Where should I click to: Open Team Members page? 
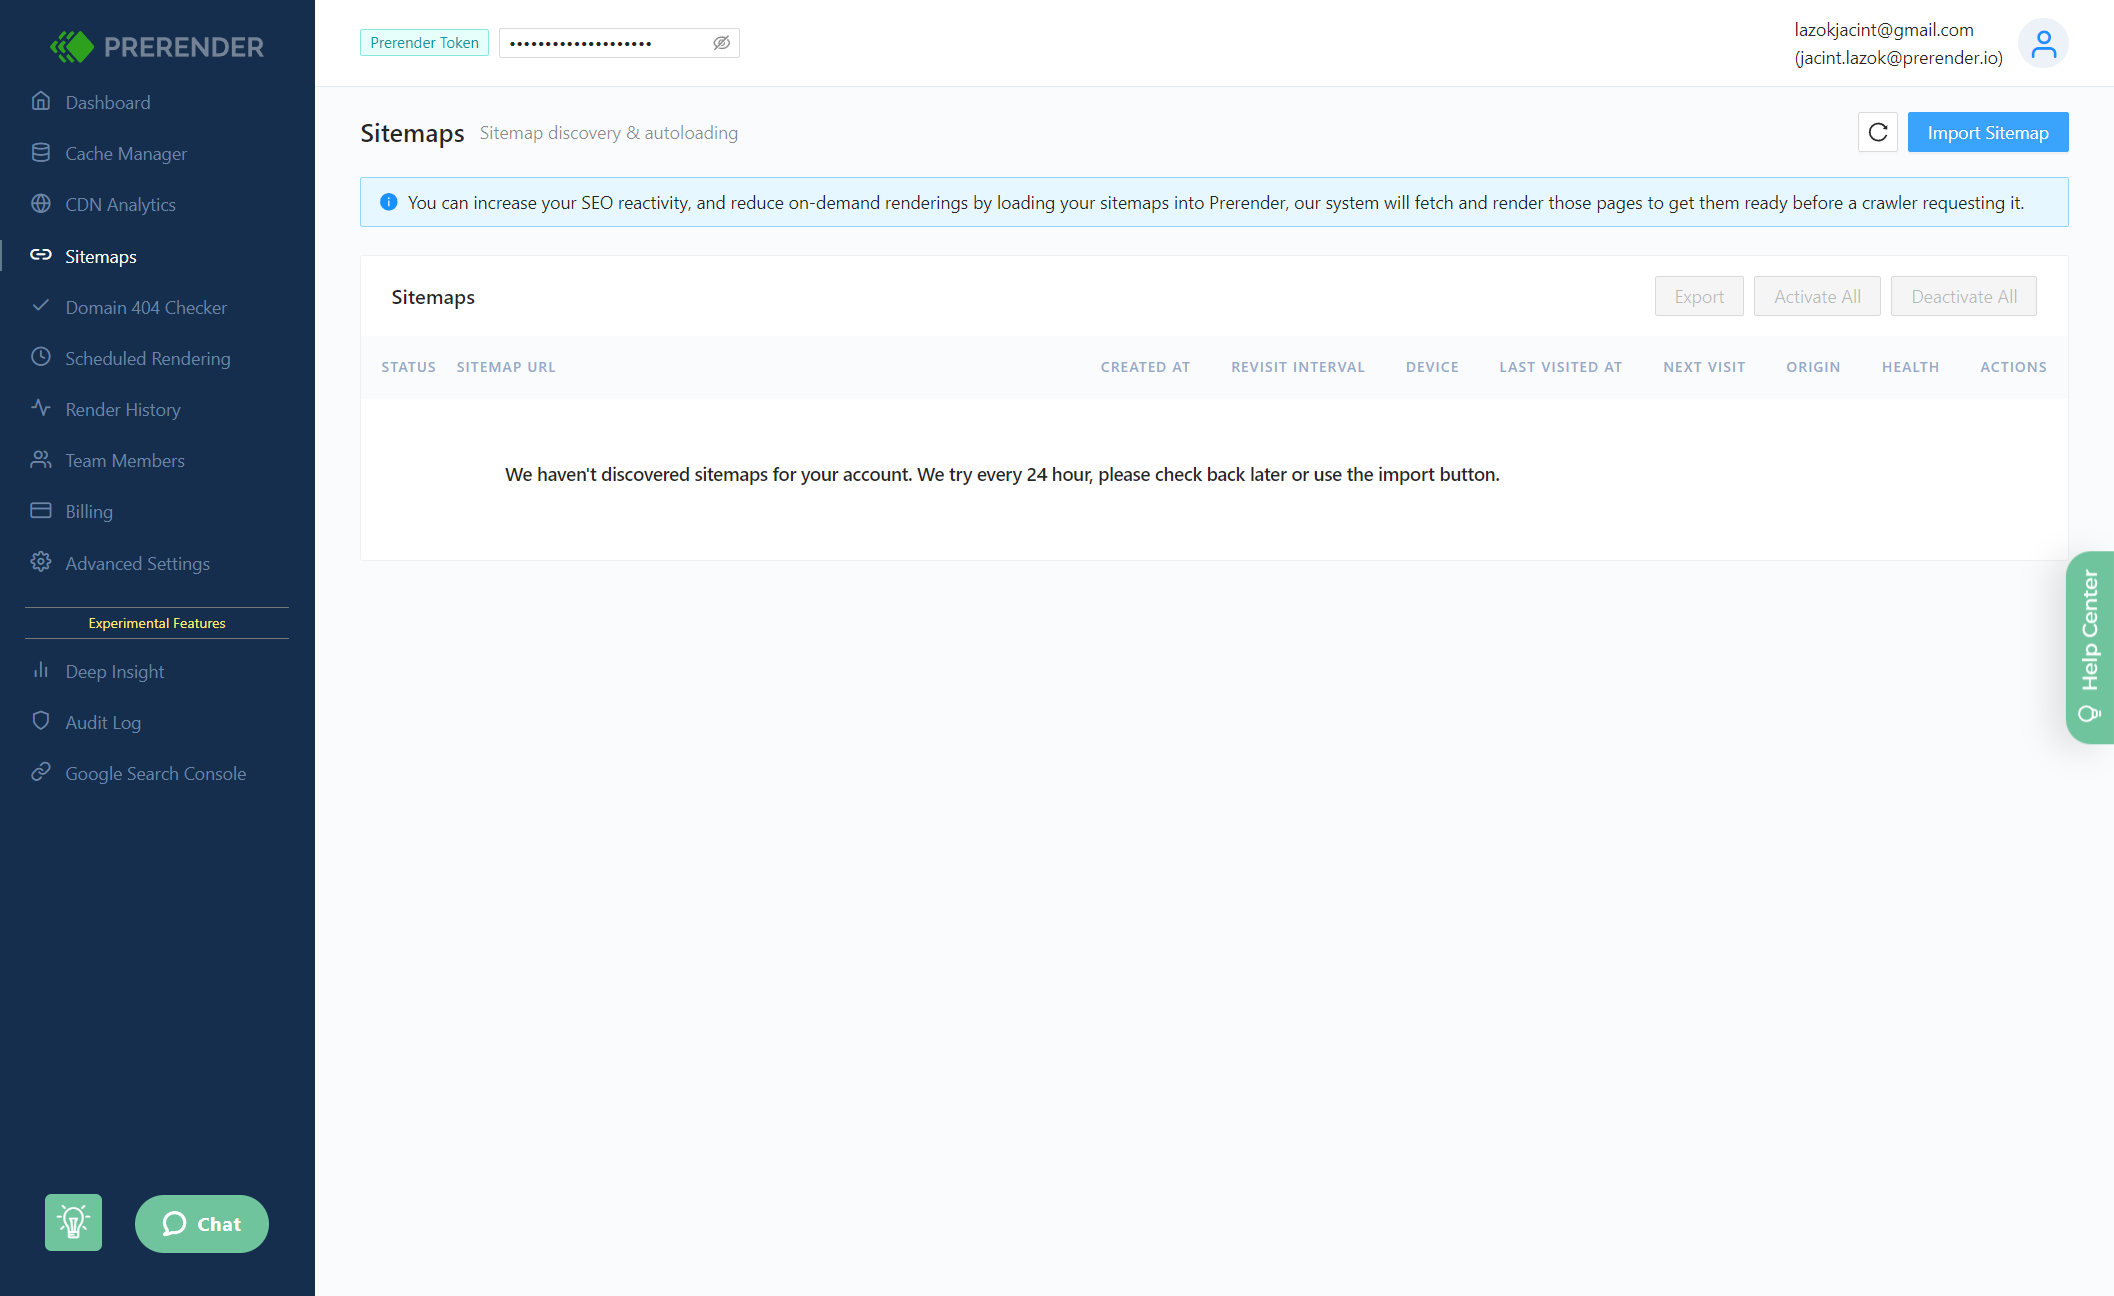point(125,460)
